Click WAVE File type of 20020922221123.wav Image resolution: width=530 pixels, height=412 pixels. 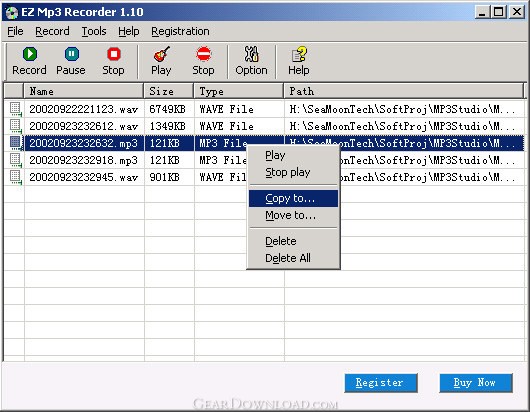pyautogui.click(x=226, y=109)
